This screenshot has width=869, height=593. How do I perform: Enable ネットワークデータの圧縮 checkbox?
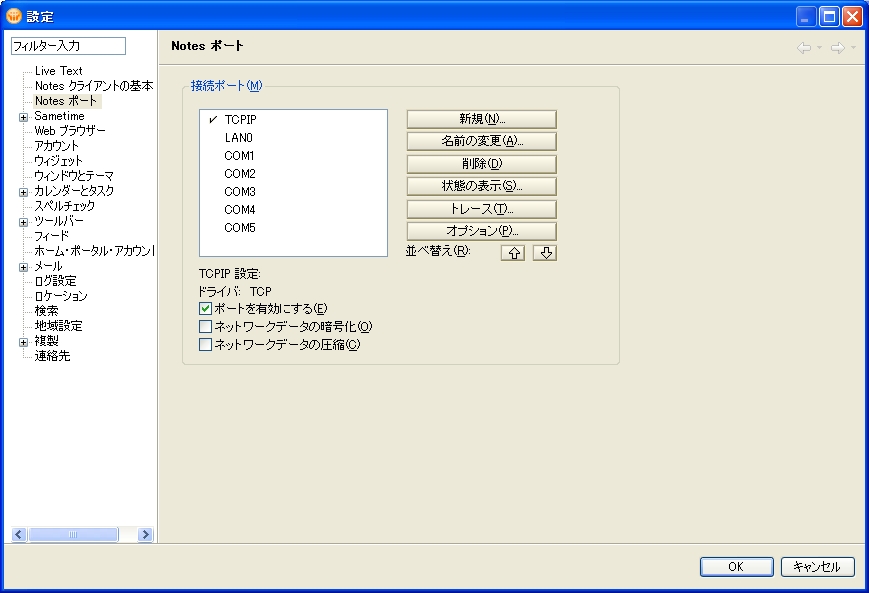(205, 344)
